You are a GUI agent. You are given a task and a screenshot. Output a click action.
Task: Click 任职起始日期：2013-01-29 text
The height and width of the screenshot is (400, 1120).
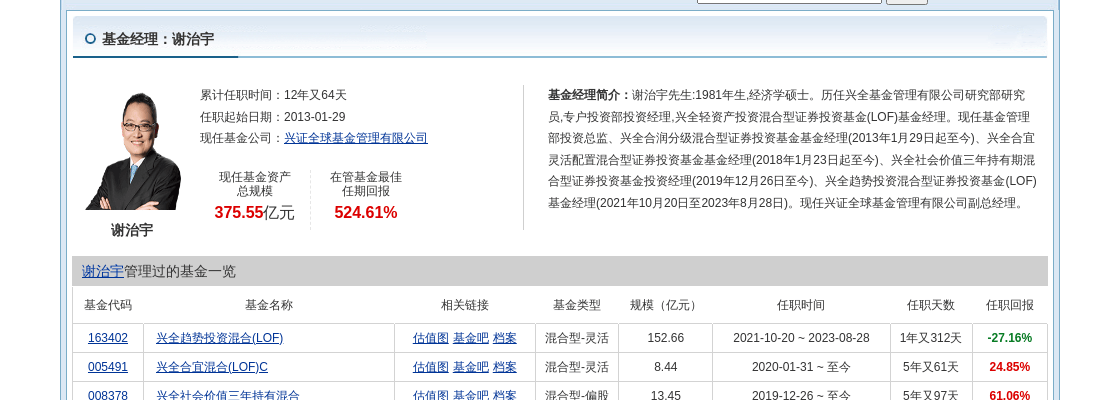pyautogui.click(x=273, y=116)
